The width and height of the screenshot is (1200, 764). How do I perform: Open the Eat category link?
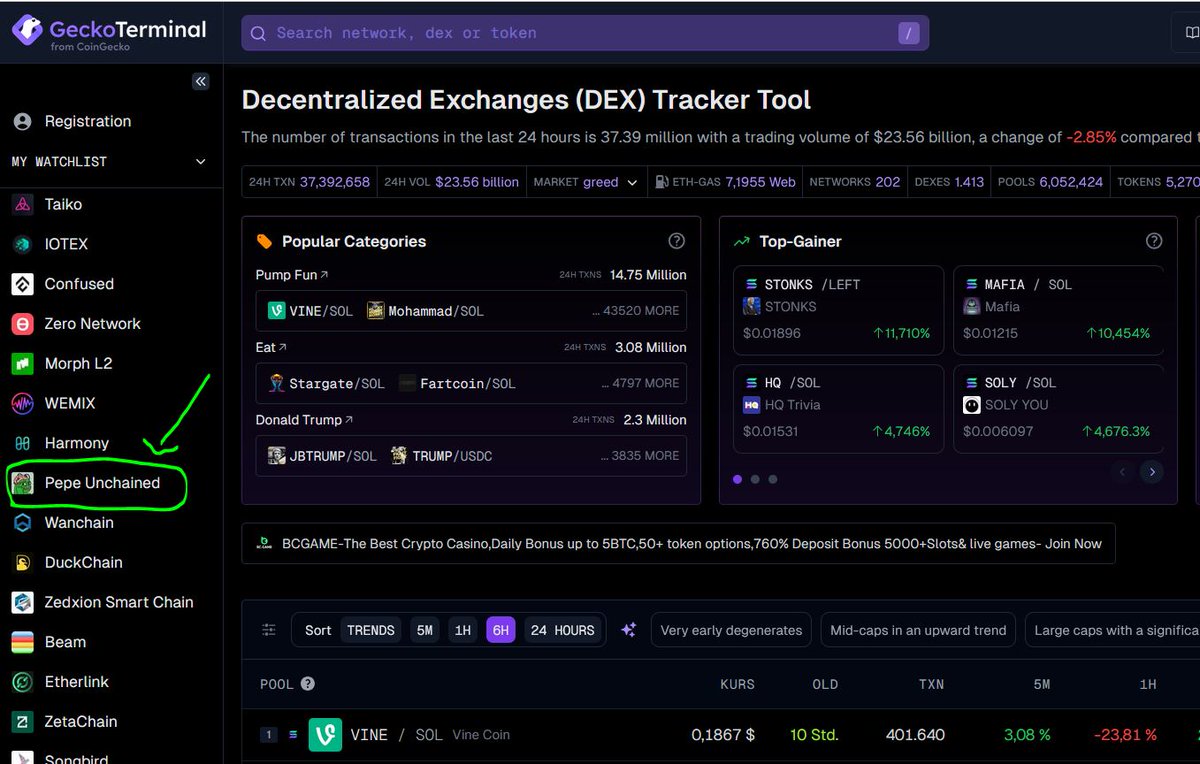271,347
